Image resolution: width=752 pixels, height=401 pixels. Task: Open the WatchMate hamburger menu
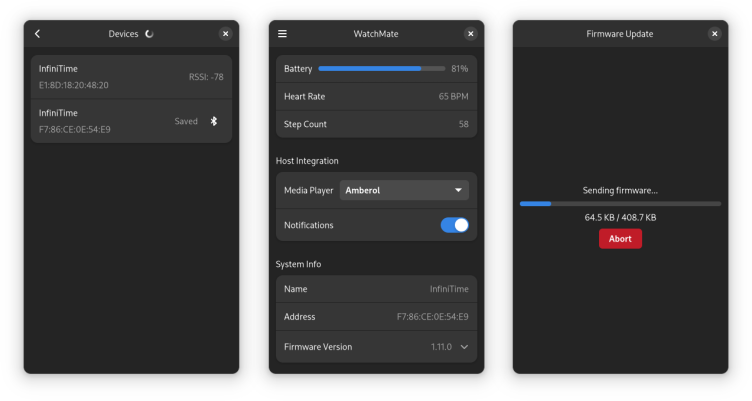click(282, 34)
